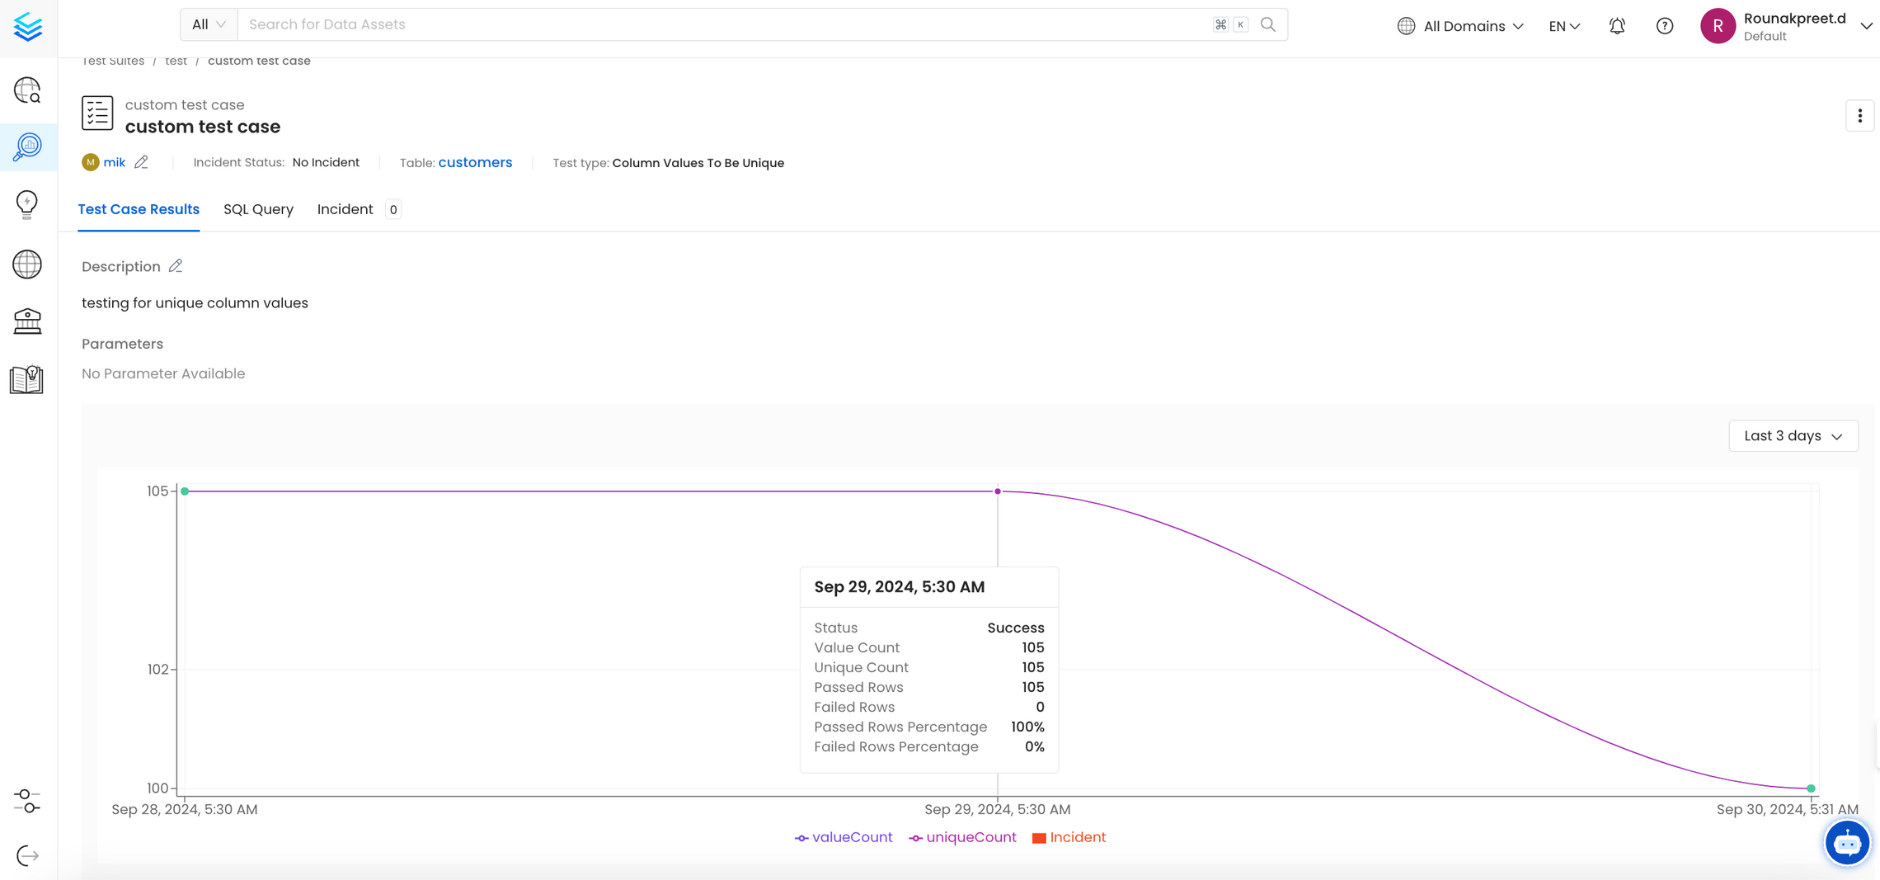The height and width of the screenshot is (880, 1880).
Task: Click the description text about unique values
Action: 195,303
